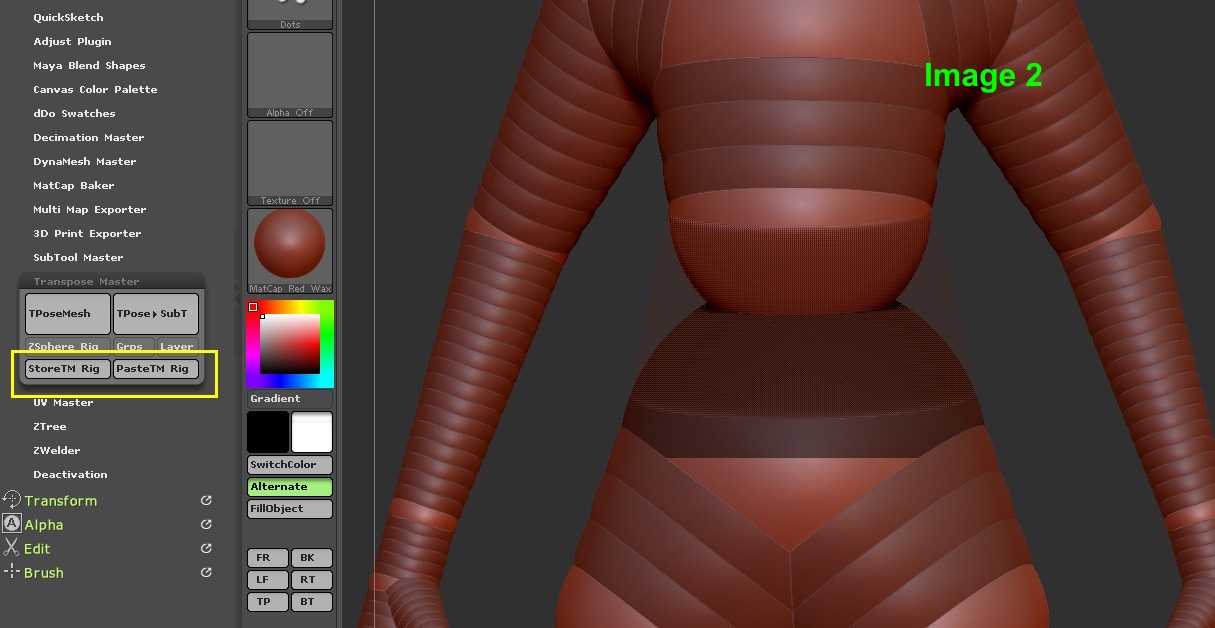Expand the 3D Print Exporter section
The image size is (1215, 628).
tap(87, 233)
